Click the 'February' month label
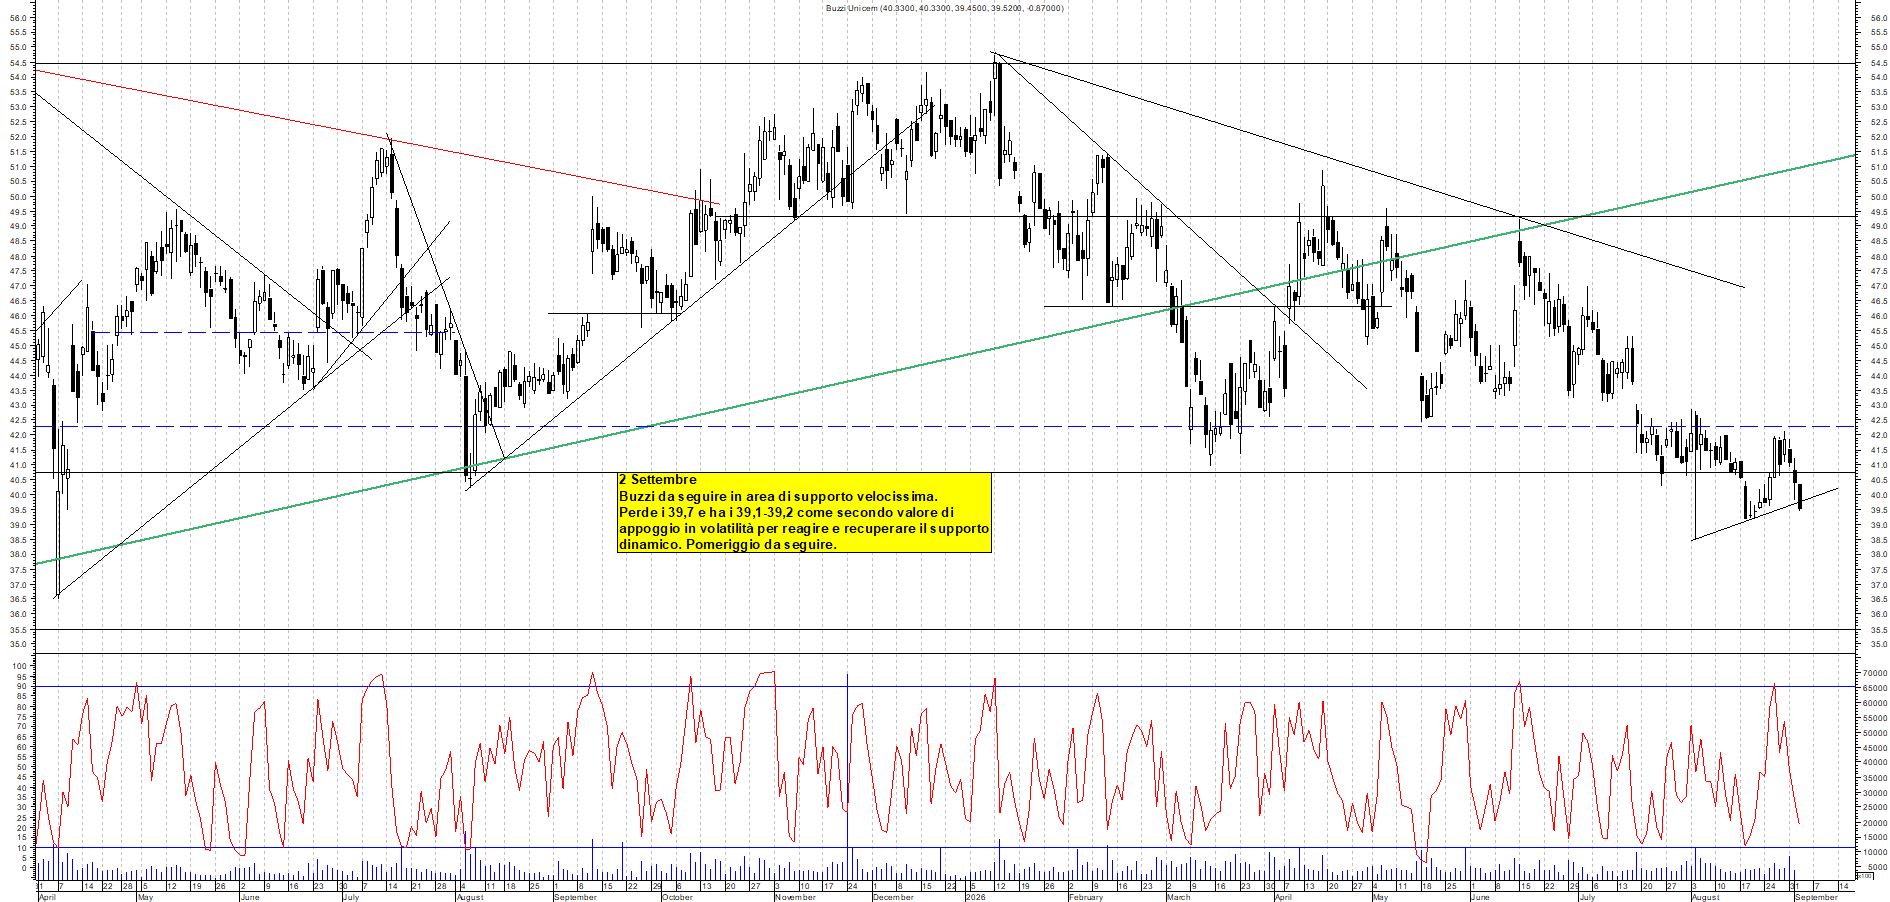The image size is (1890, 902). tap(1086, 897)
